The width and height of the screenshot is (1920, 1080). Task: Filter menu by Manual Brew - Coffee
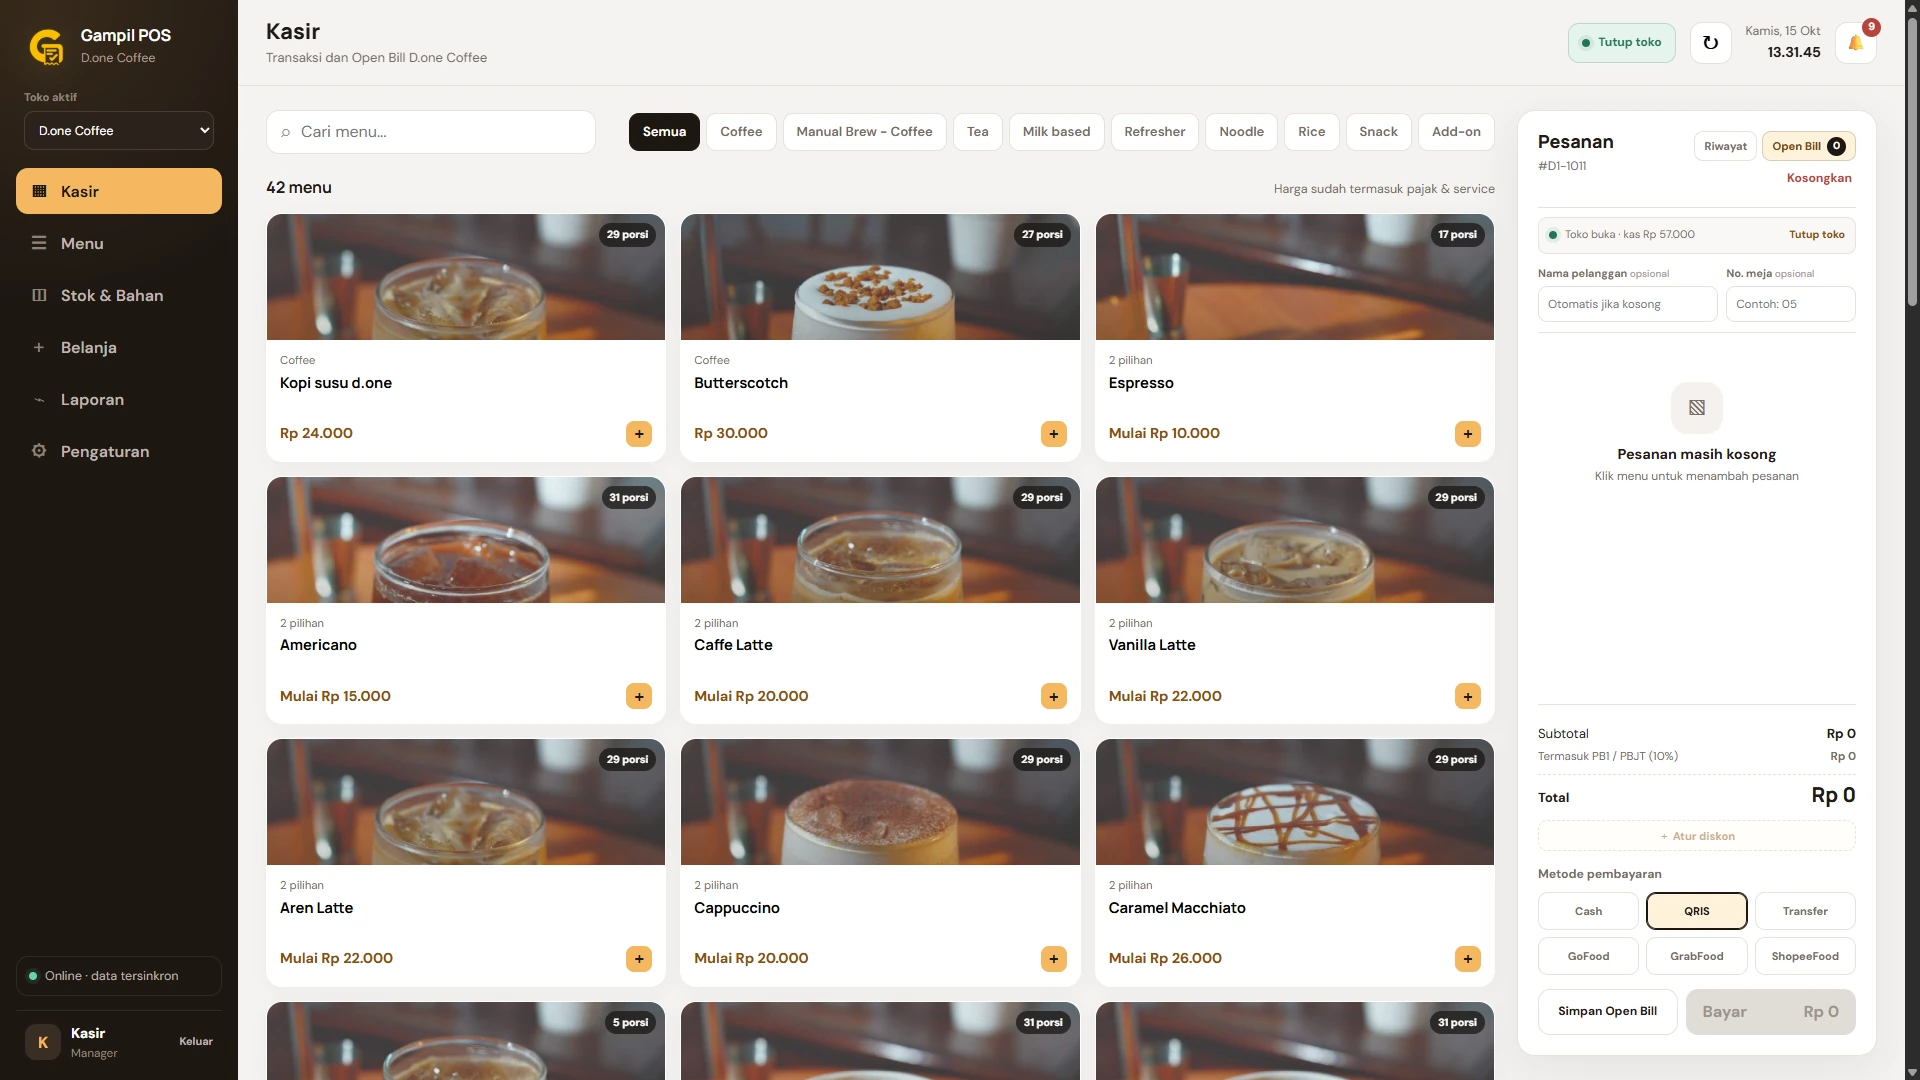864,132
